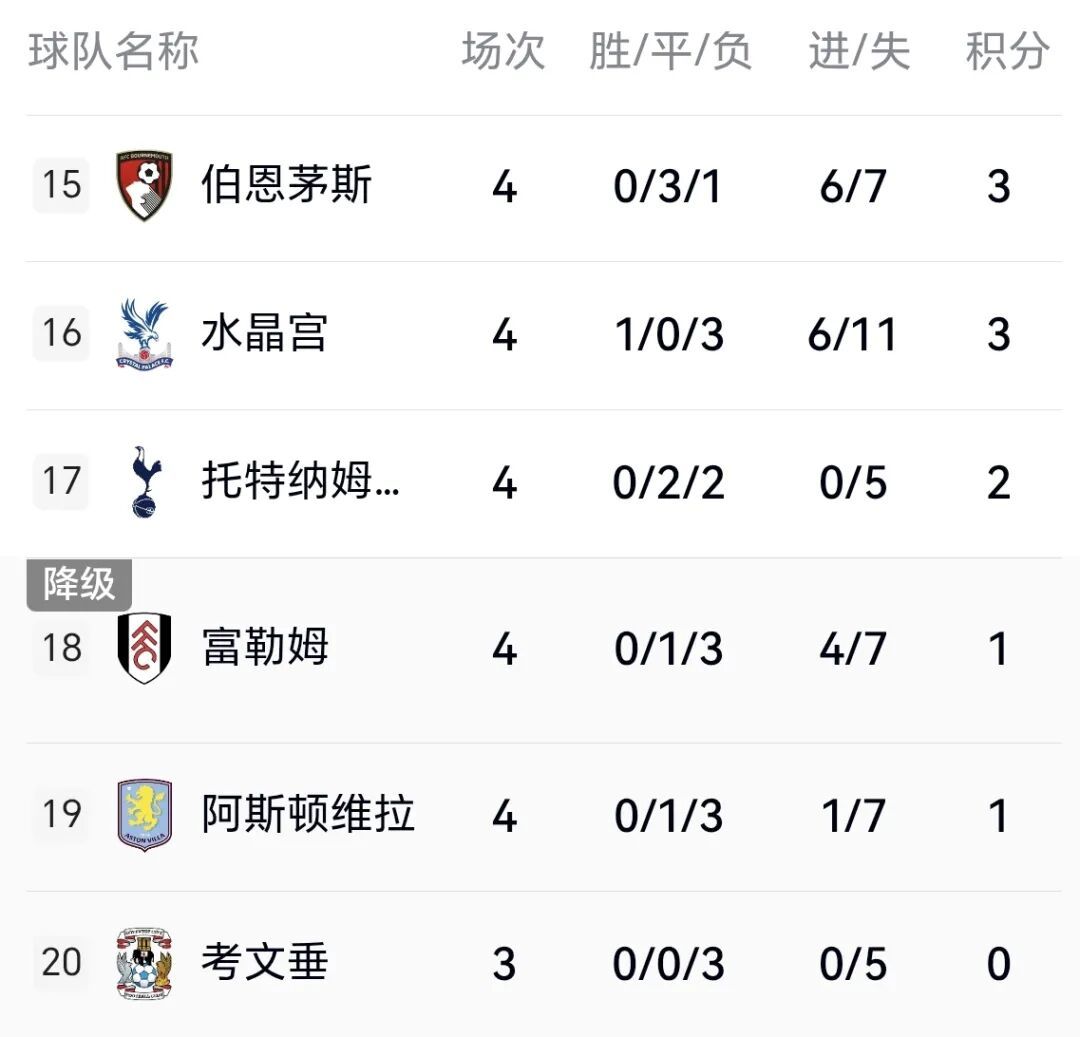Image resolution: width=1080 pixels, height=1037 pixels.
Task: Open team name 考文垂
Action: point(264,962)
